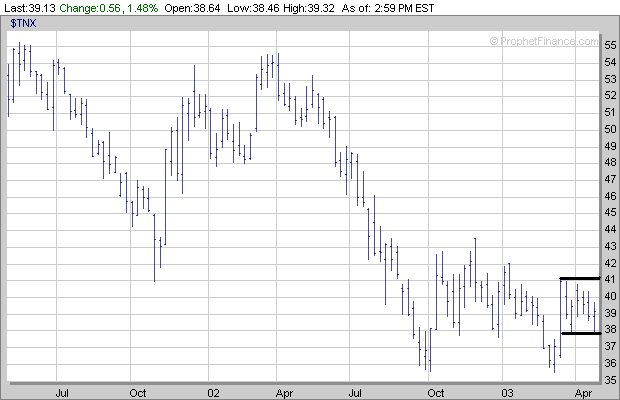
Task: Click the 35 price axis label
Action: (610, 380)
